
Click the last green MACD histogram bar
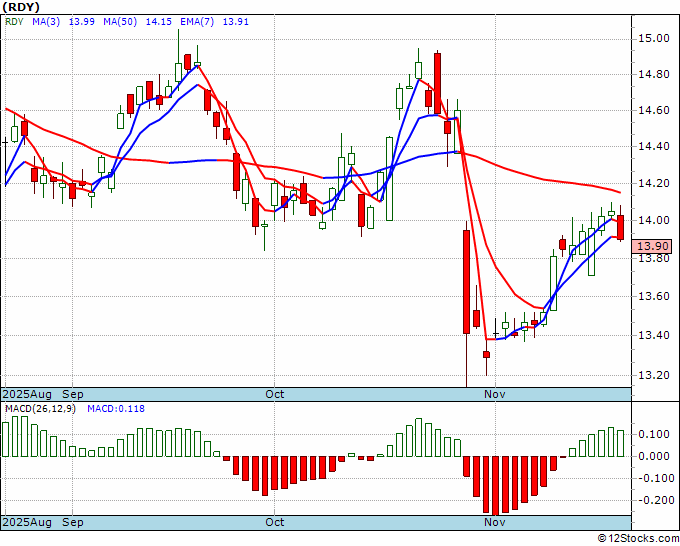coord(621,444)
